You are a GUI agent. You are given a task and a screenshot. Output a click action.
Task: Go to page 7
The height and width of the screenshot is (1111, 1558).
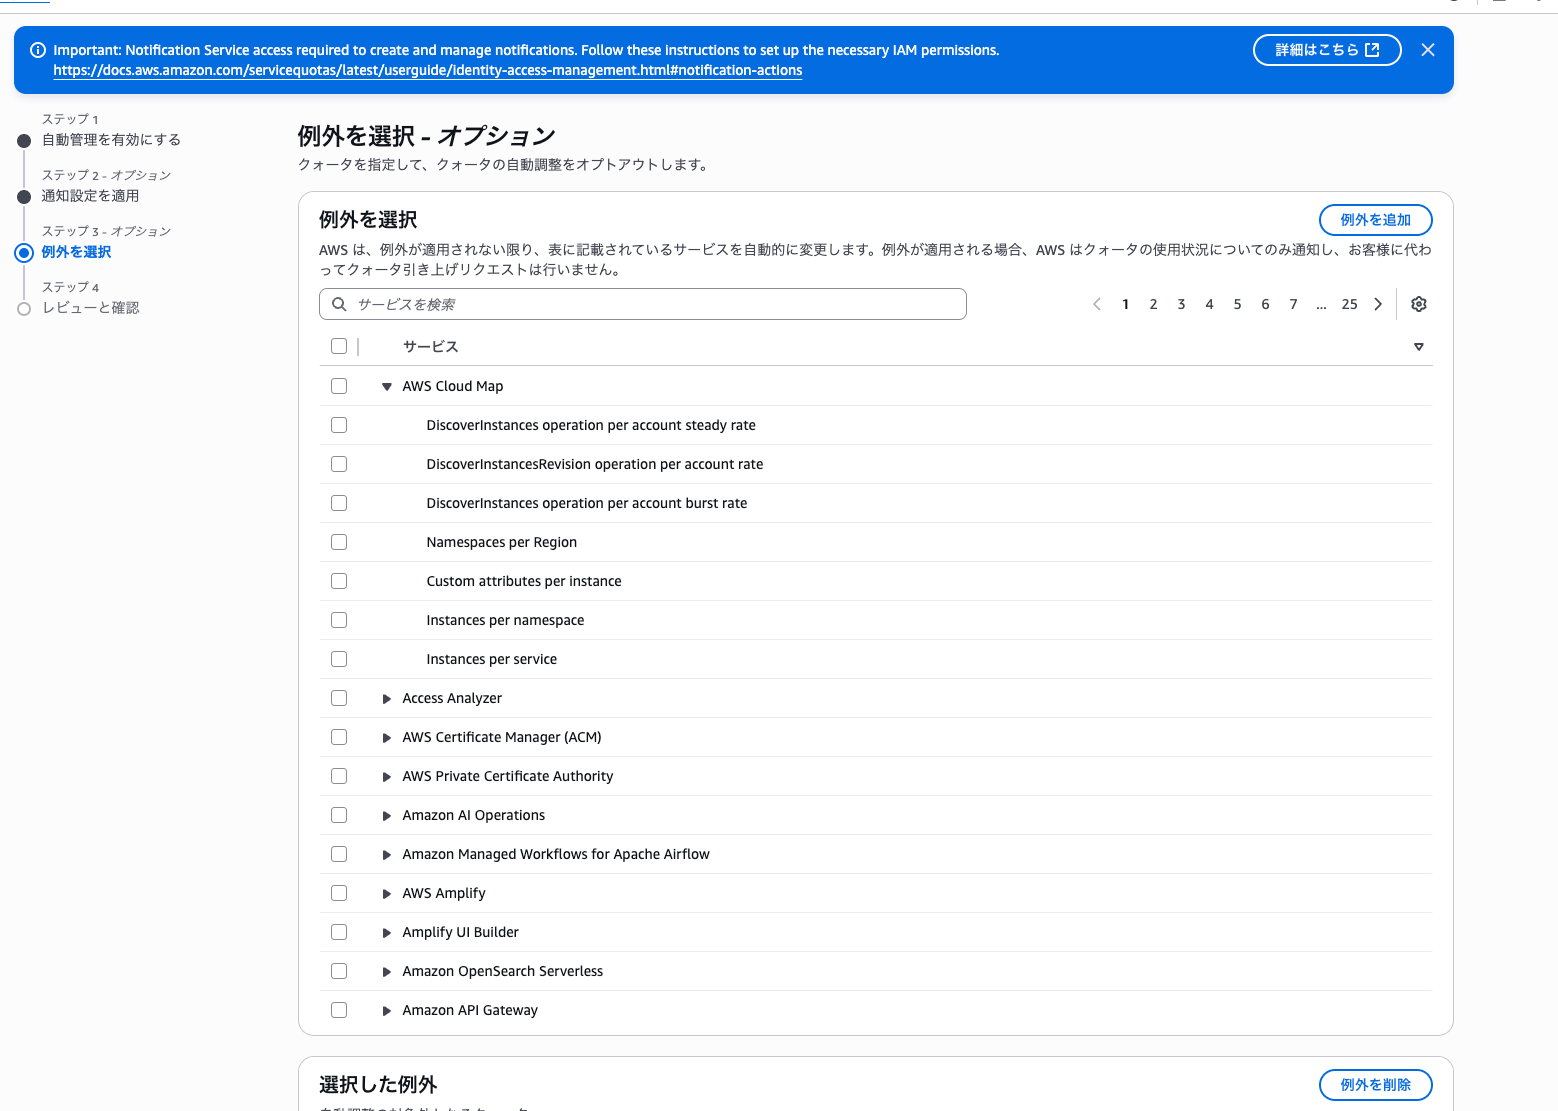(1293, 304)
